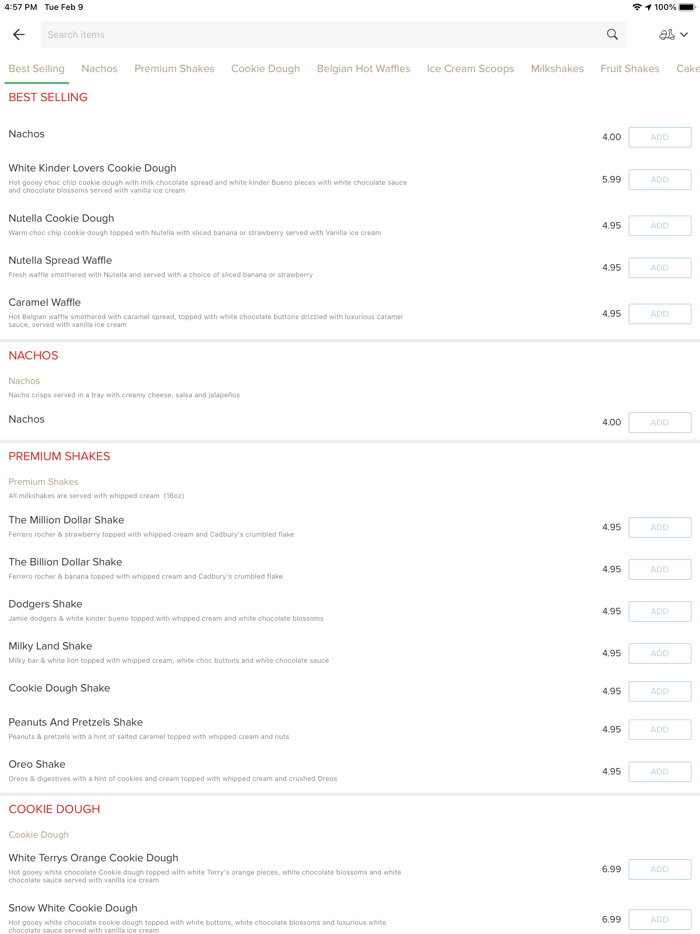Open the Premium Shakes tab
This screenshot has width=700, height=934.
pos(174,69)
